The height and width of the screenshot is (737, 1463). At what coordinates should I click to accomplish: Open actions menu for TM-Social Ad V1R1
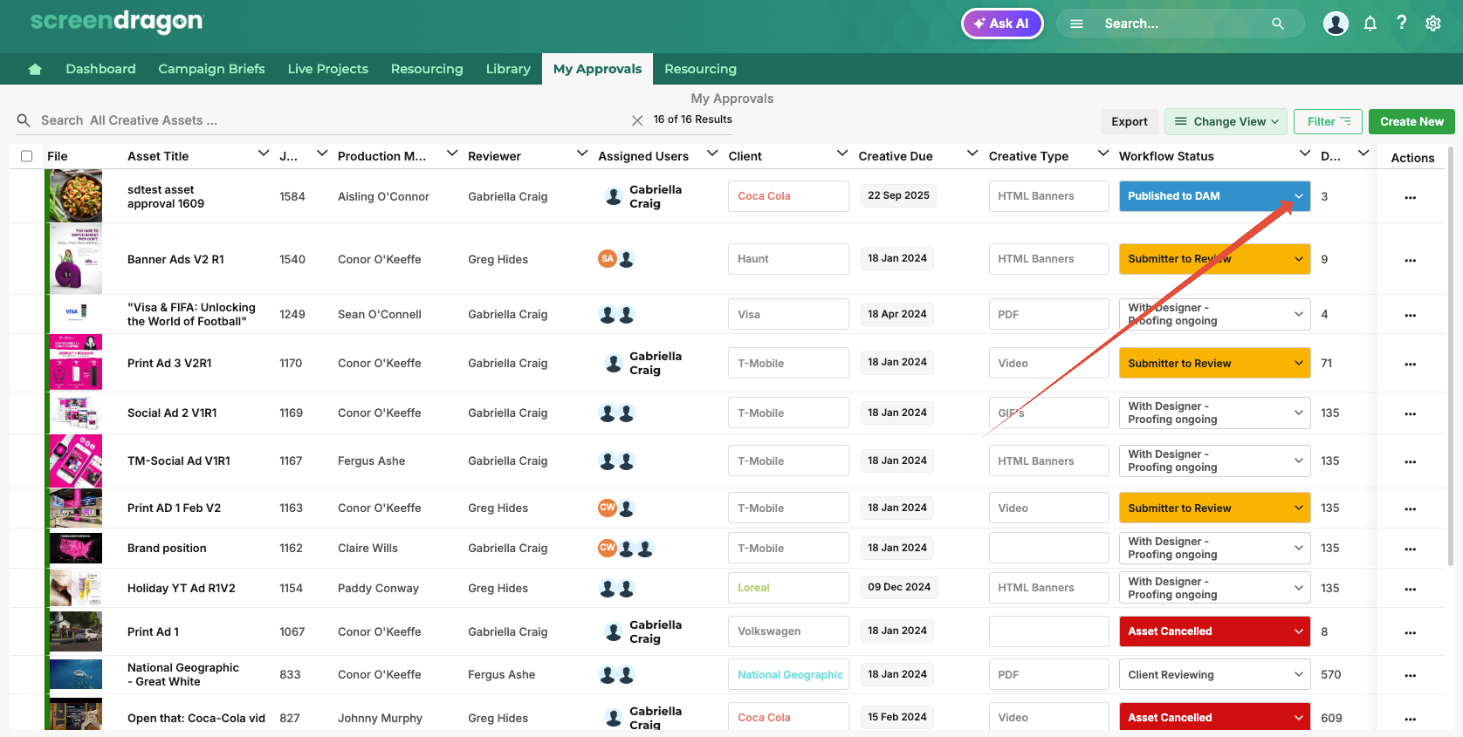pos(1410,462)
